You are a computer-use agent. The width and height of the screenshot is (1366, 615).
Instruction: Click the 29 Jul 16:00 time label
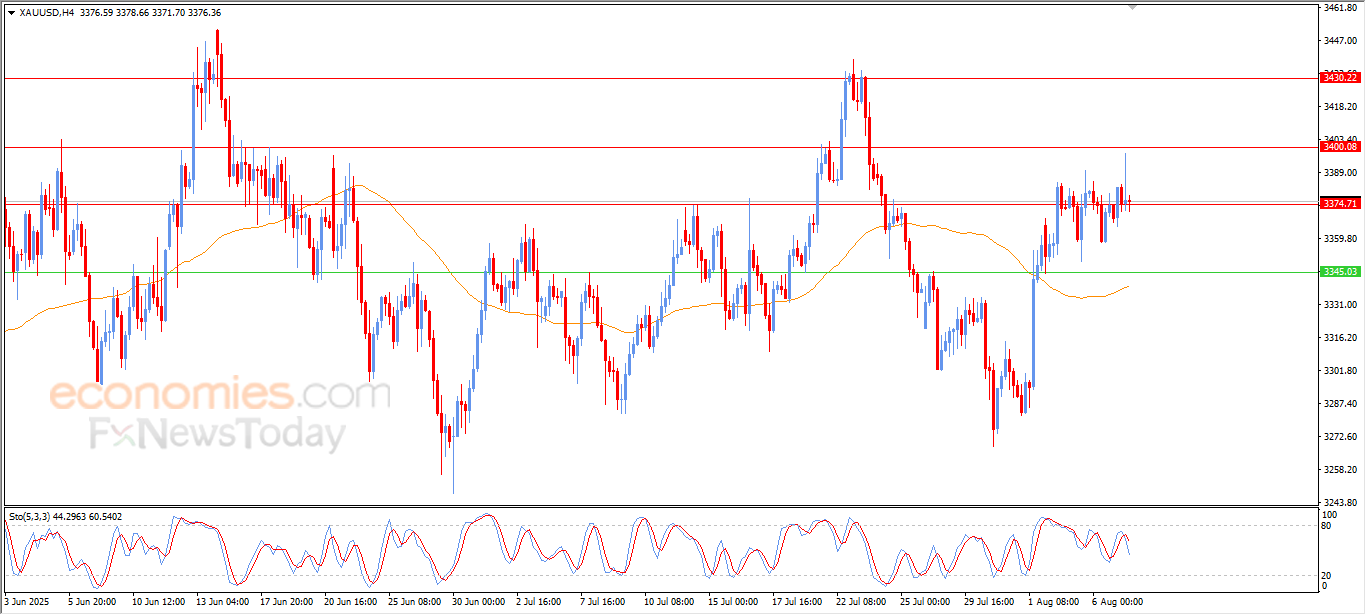988,602
